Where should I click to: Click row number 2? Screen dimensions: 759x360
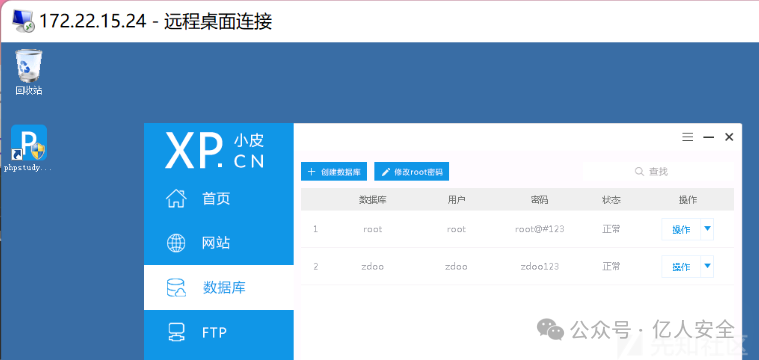point(316,266)
